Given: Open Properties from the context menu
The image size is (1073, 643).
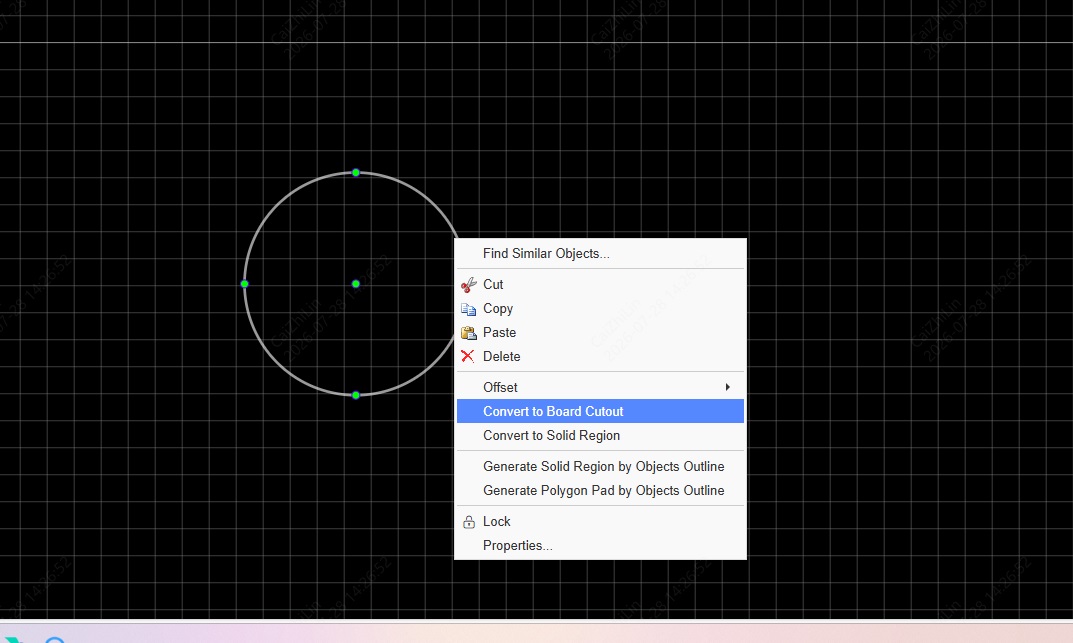Looking at the screenshot, I should [x=600, y=546].
